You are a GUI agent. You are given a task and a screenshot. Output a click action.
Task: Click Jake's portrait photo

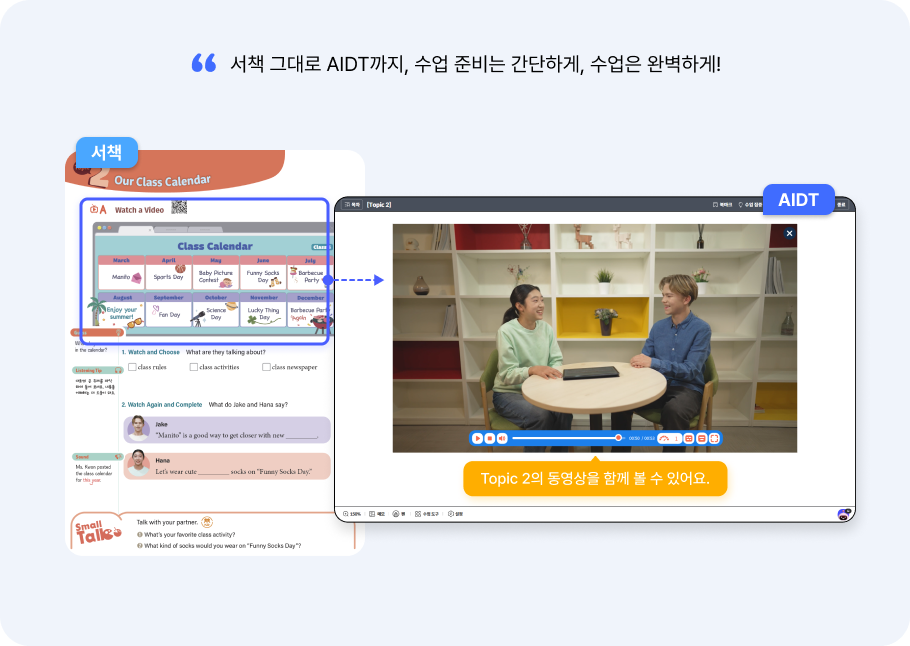[138, 428]
